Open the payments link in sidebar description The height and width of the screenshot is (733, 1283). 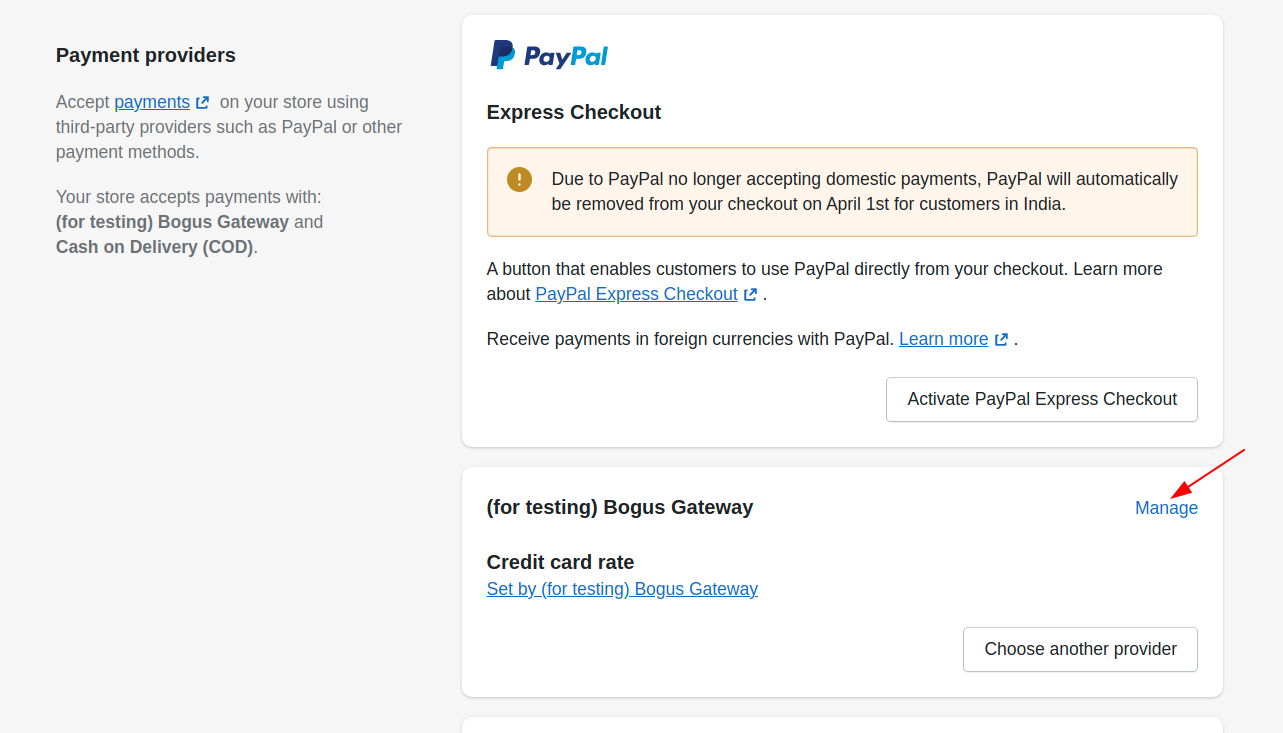152,102
